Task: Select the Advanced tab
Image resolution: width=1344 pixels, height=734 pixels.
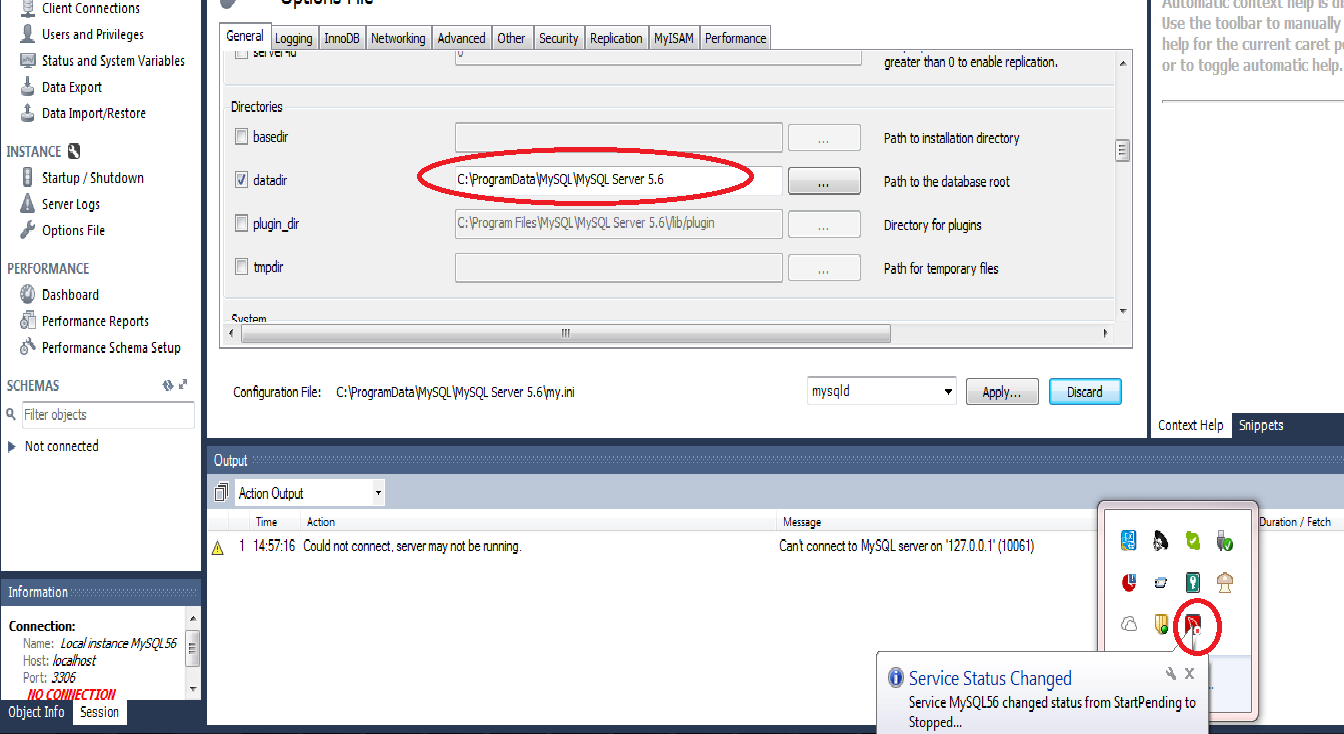Action: click(462, 38)
